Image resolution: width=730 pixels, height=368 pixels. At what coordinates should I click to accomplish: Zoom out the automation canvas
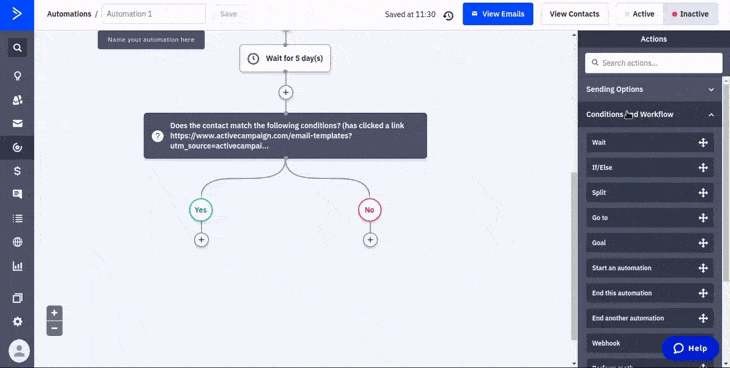click(54, 328)
